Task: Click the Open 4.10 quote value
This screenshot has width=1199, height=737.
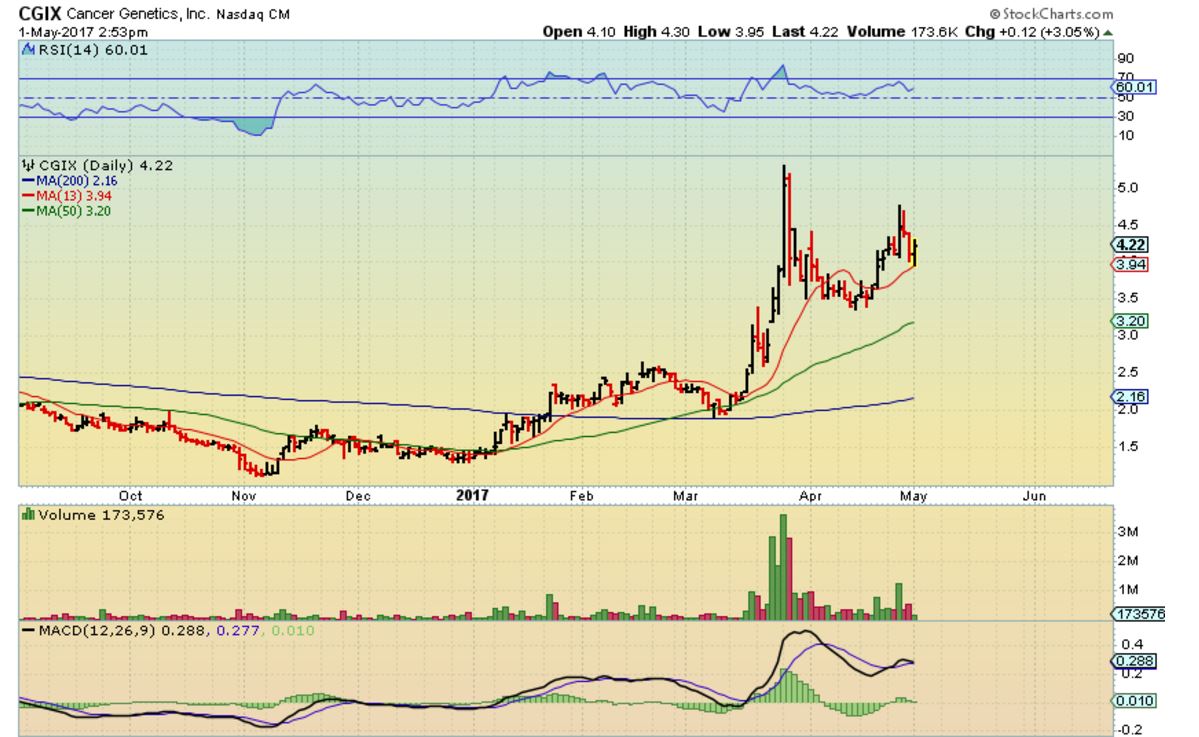Action: (x=577, y=32)
